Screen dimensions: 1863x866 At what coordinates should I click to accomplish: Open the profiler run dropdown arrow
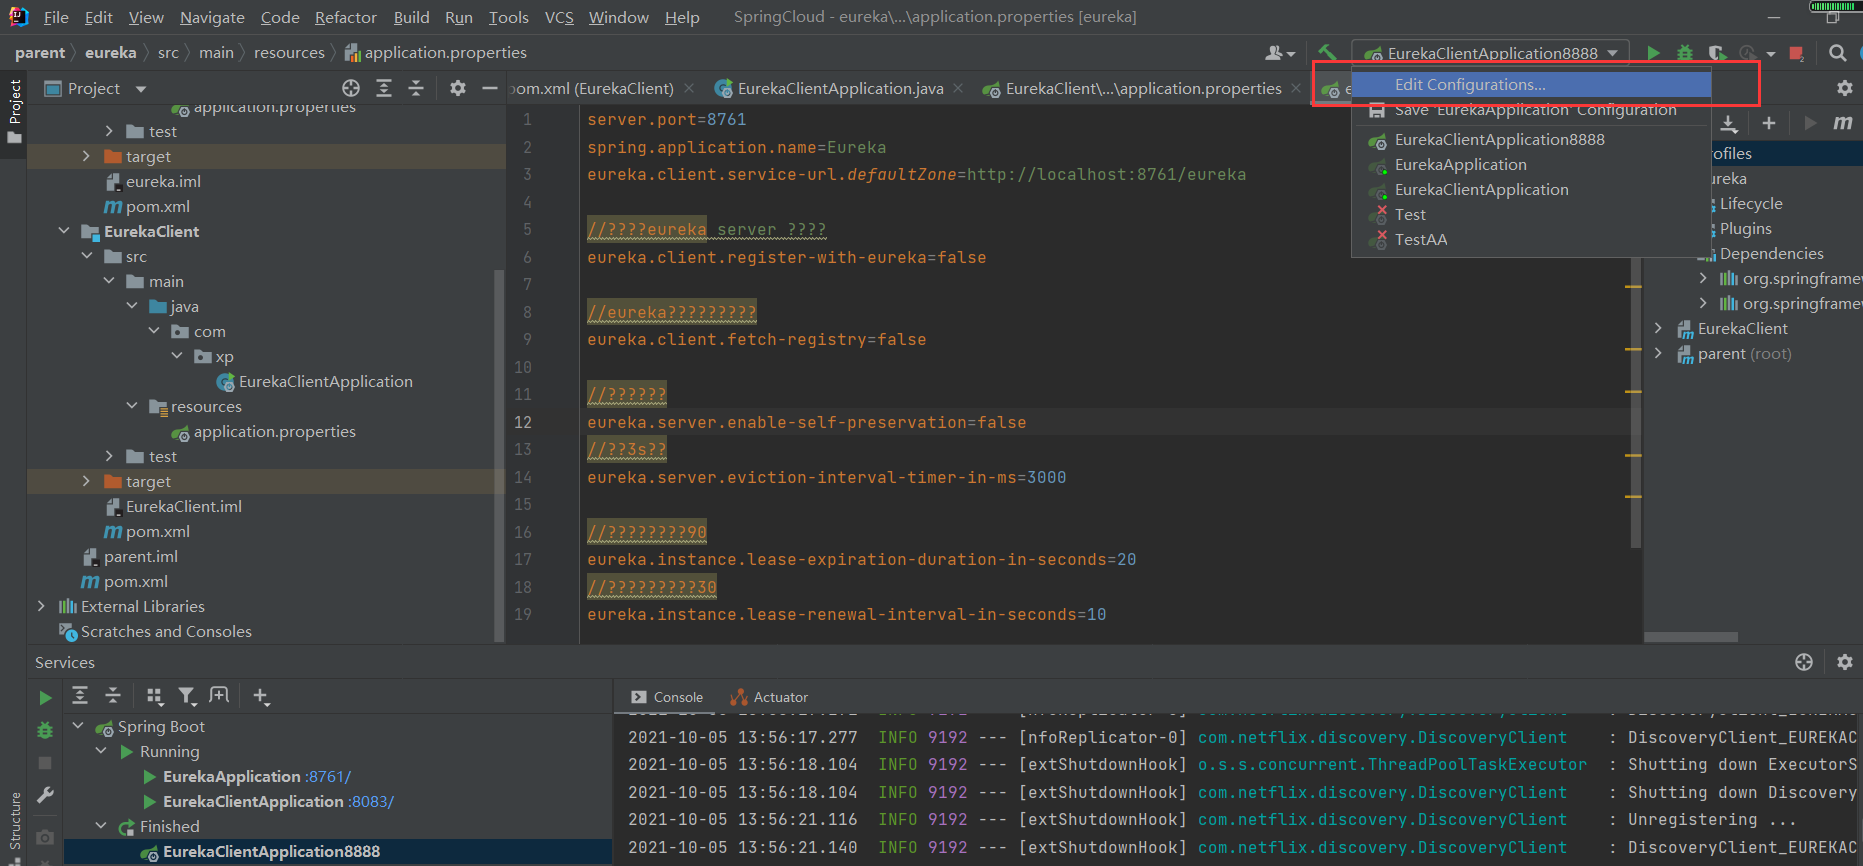click(1771, 53)
